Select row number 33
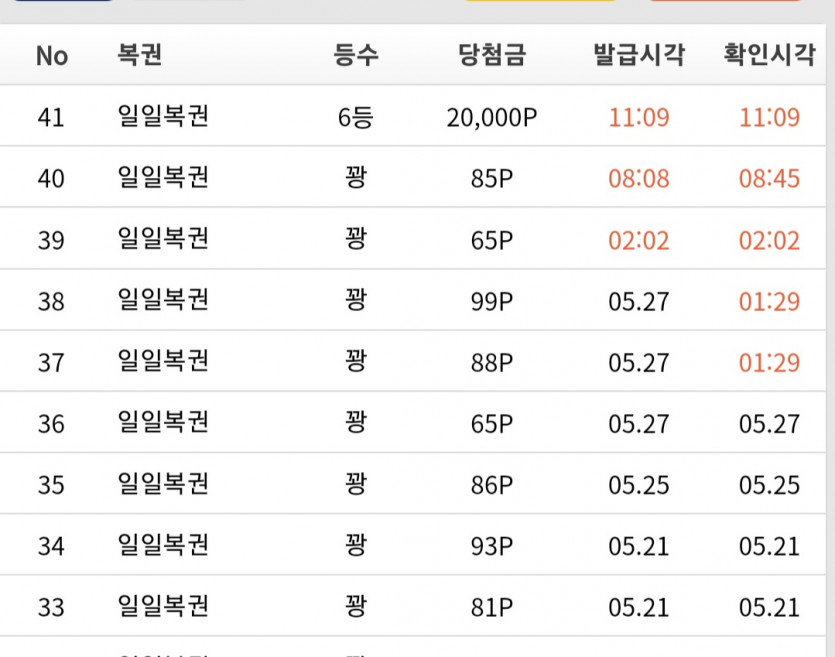Image resolution: width=835 pixels, height=657 pixels. 51,607
